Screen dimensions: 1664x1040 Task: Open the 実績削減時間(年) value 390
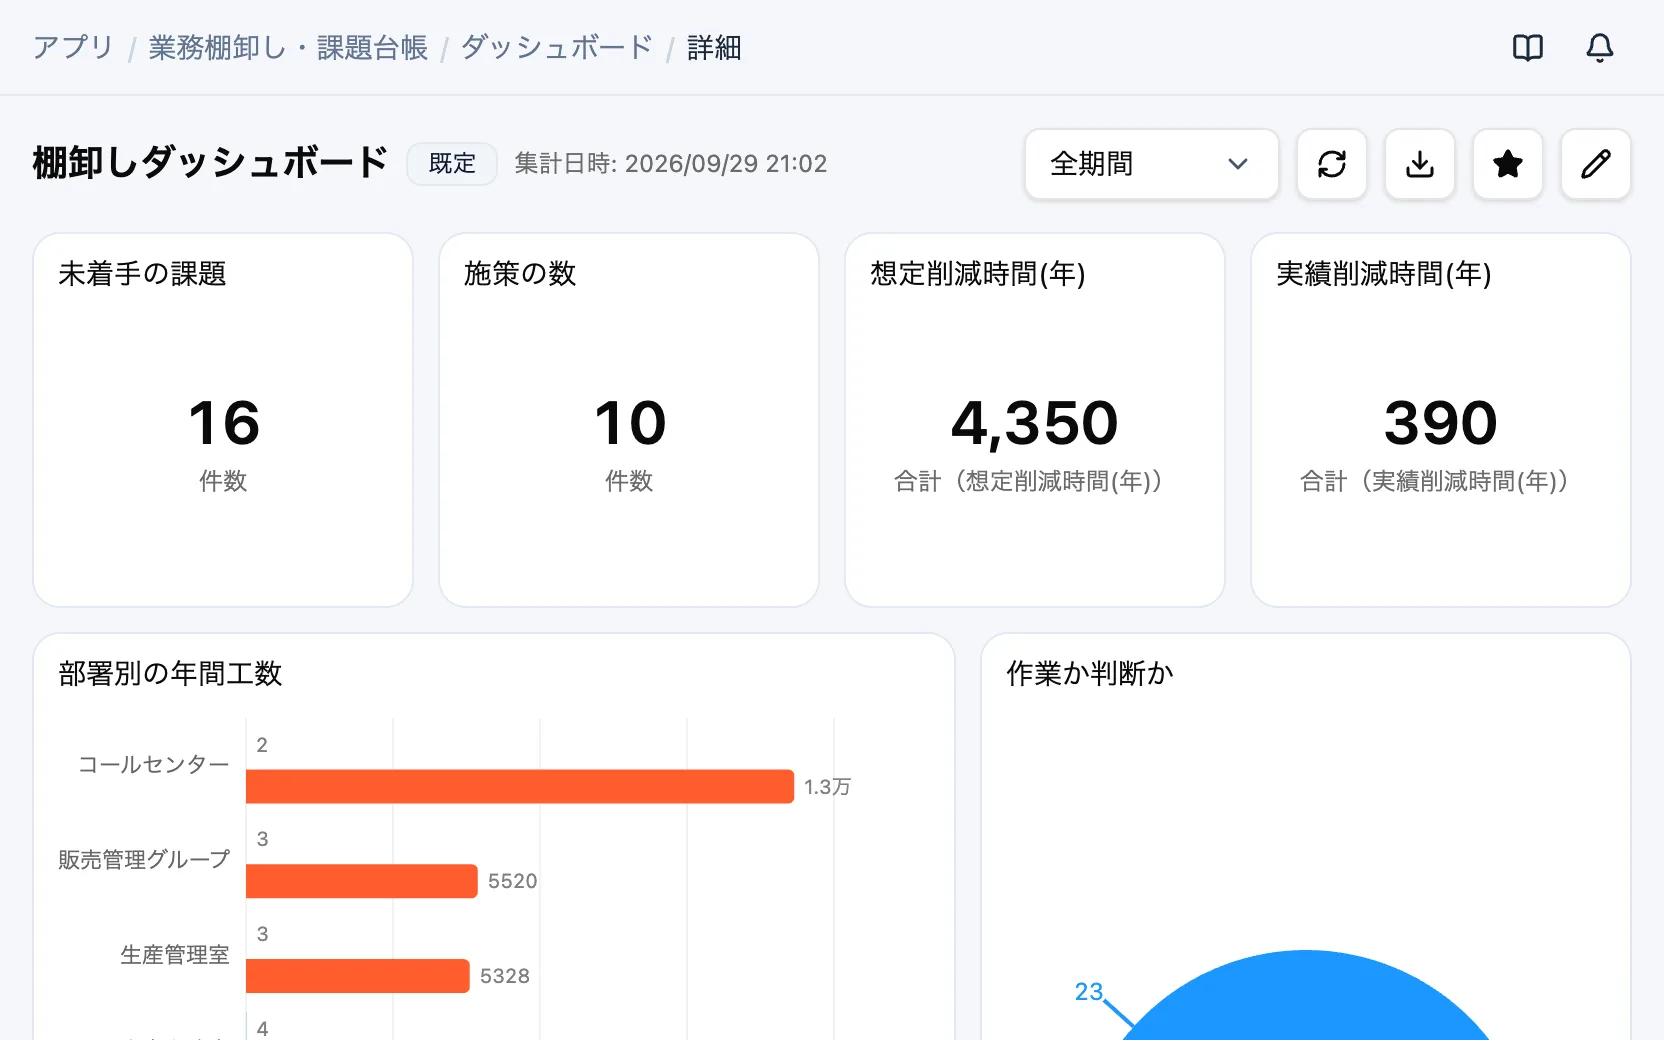[x=1441, y=423]
